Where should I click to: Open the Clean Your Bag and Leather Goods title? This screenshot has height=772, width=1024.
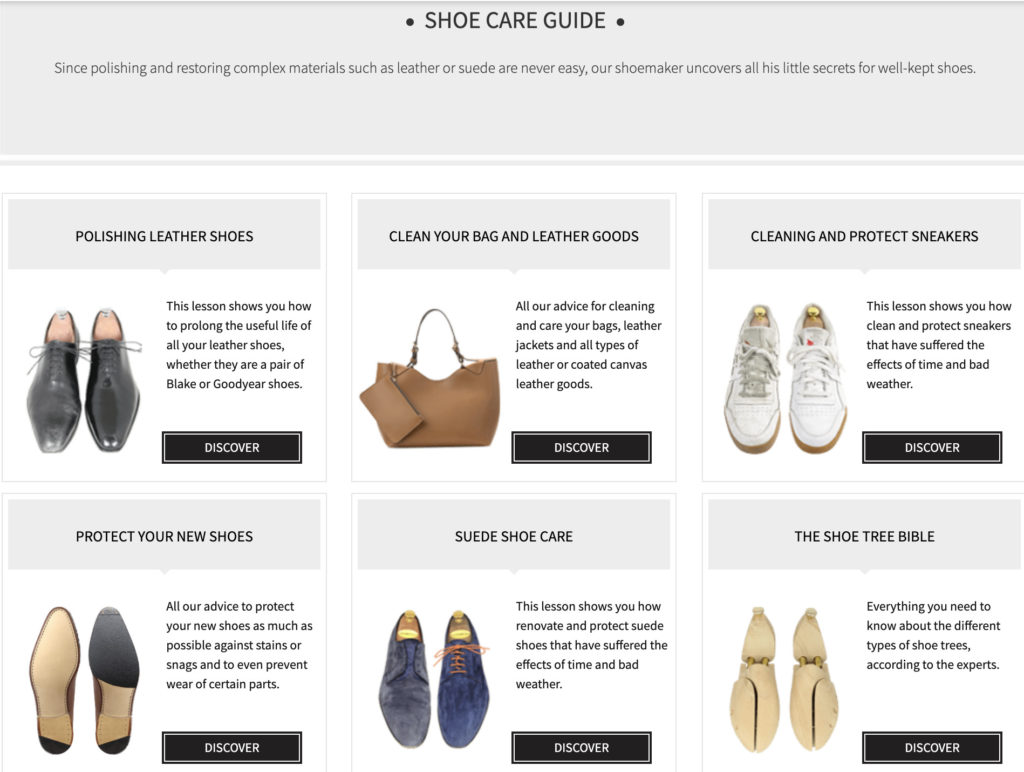pos(513,236)
